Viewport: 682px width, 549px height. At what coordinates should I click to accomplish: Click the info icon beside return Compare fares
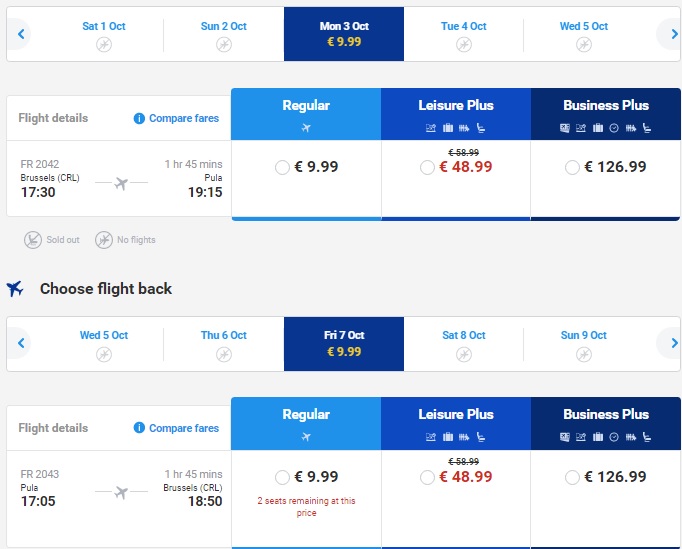(x=139, y=428)
